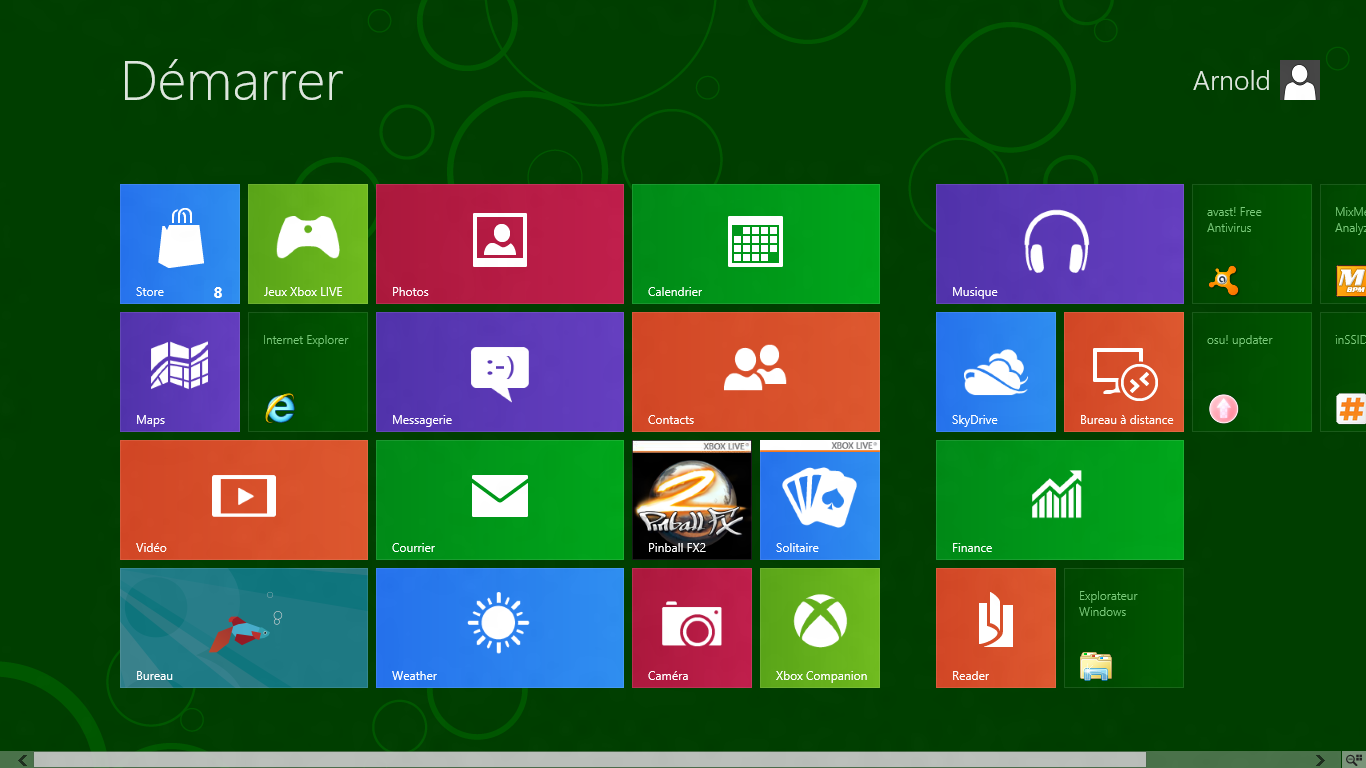Open Explorateur Windows tile
Viewport: 1366px width, 768px height.
click(1124, 628)
